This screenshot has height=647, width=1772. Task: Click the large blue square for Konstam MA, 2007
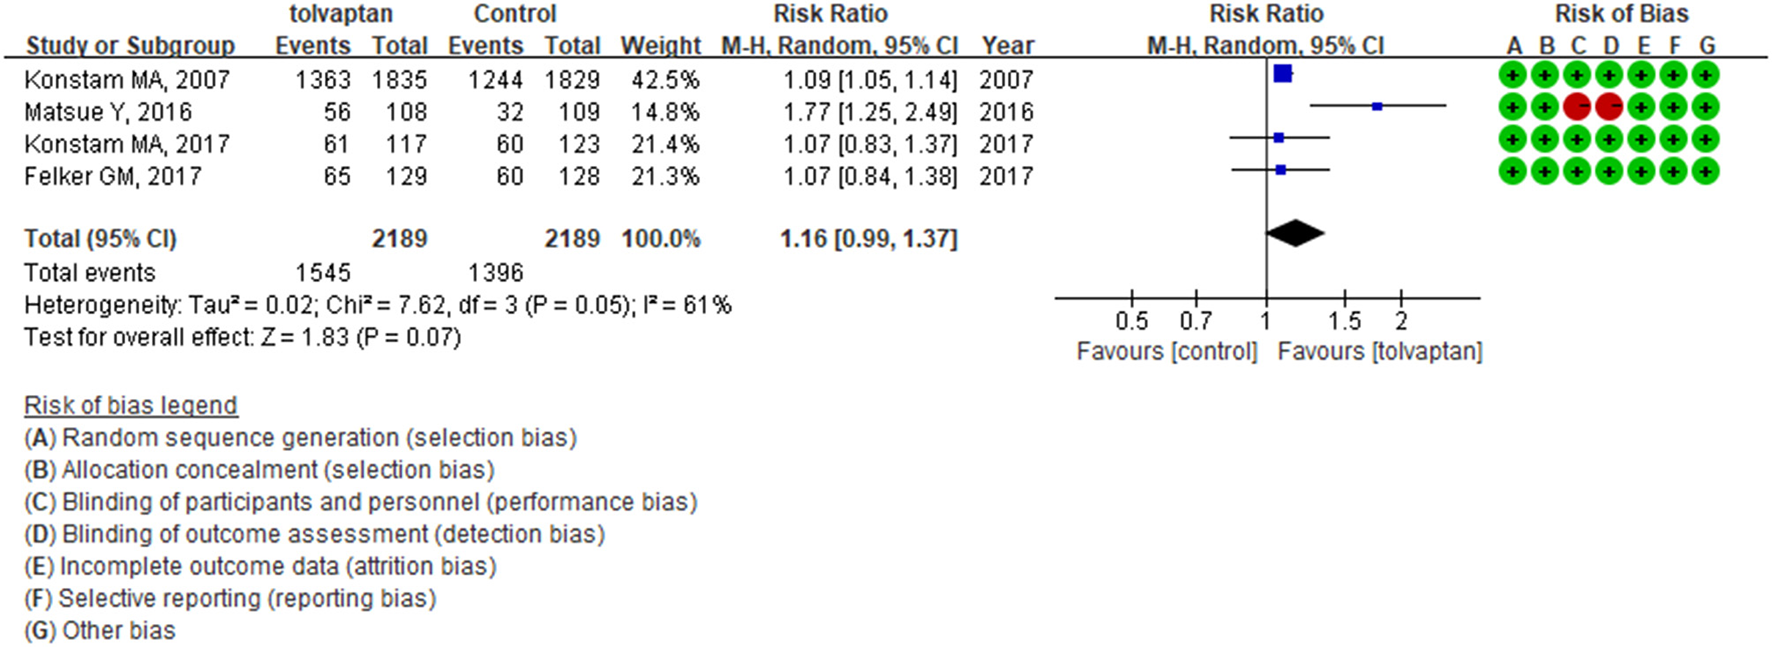point(1283,73)
